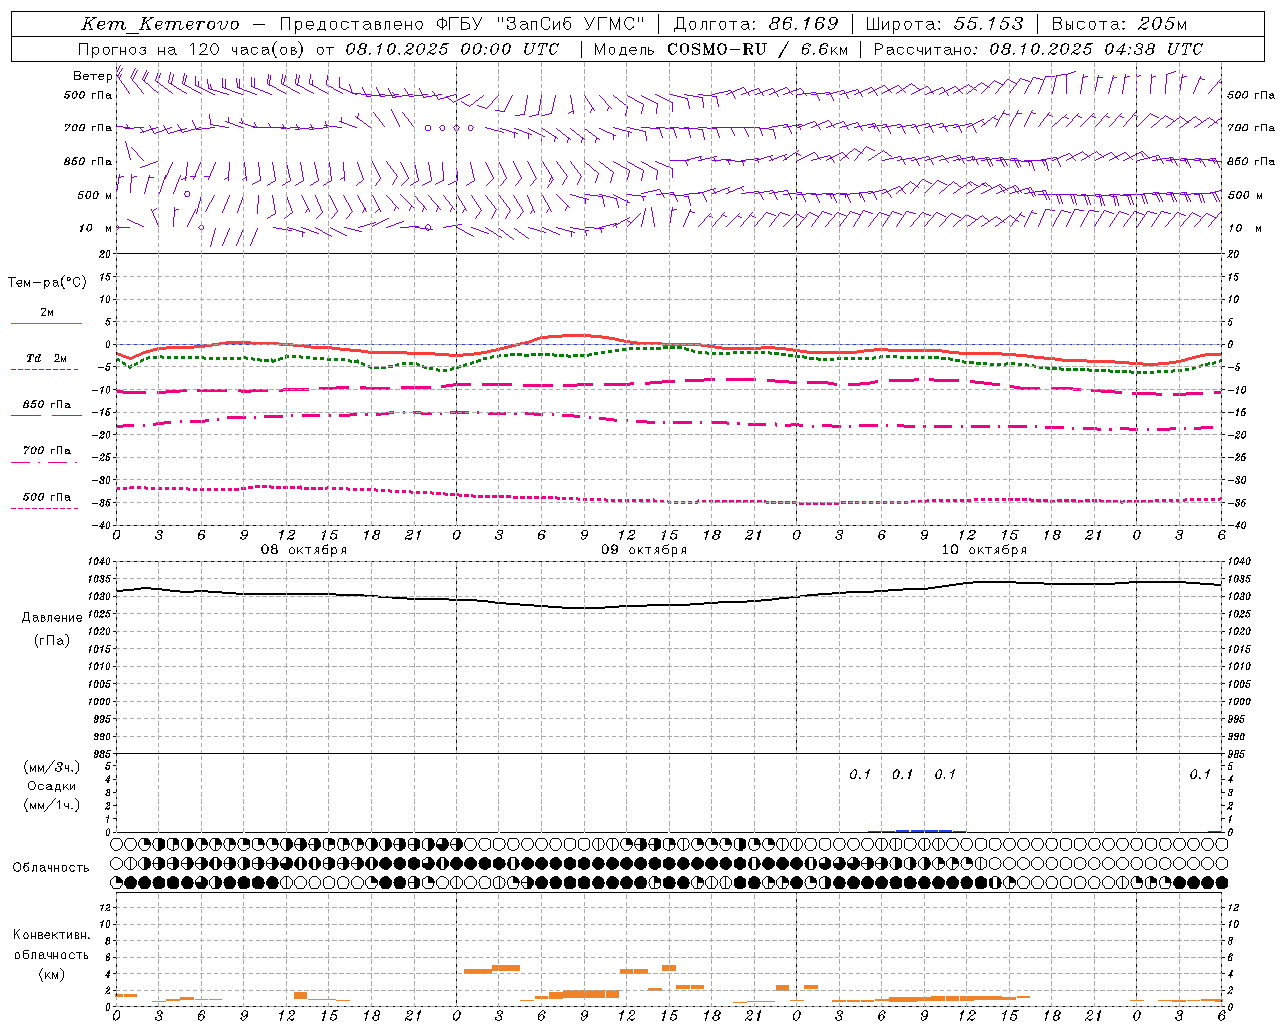Click the calm-wind circle in the 500 м row
The height and width of the screenshot is (1024, 1280).
(187, 194)
